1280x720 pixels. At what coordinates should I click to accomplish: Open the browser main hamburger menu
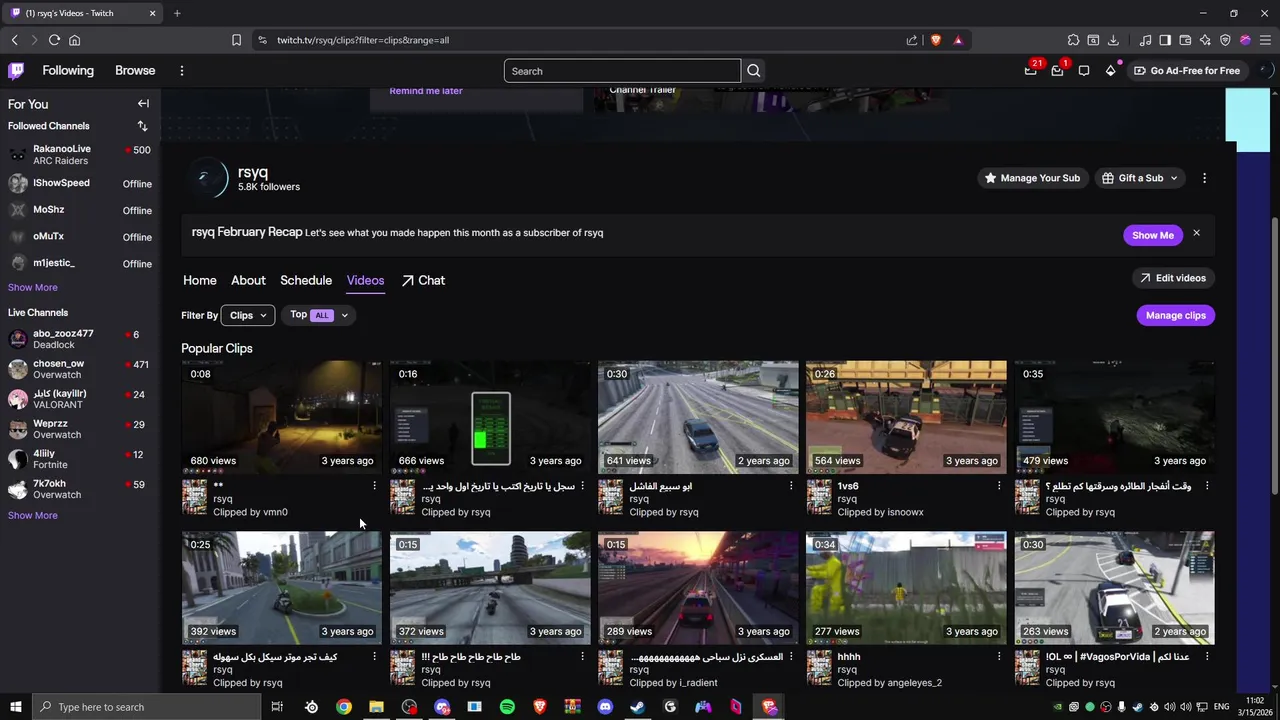(x=1265, y=40)
